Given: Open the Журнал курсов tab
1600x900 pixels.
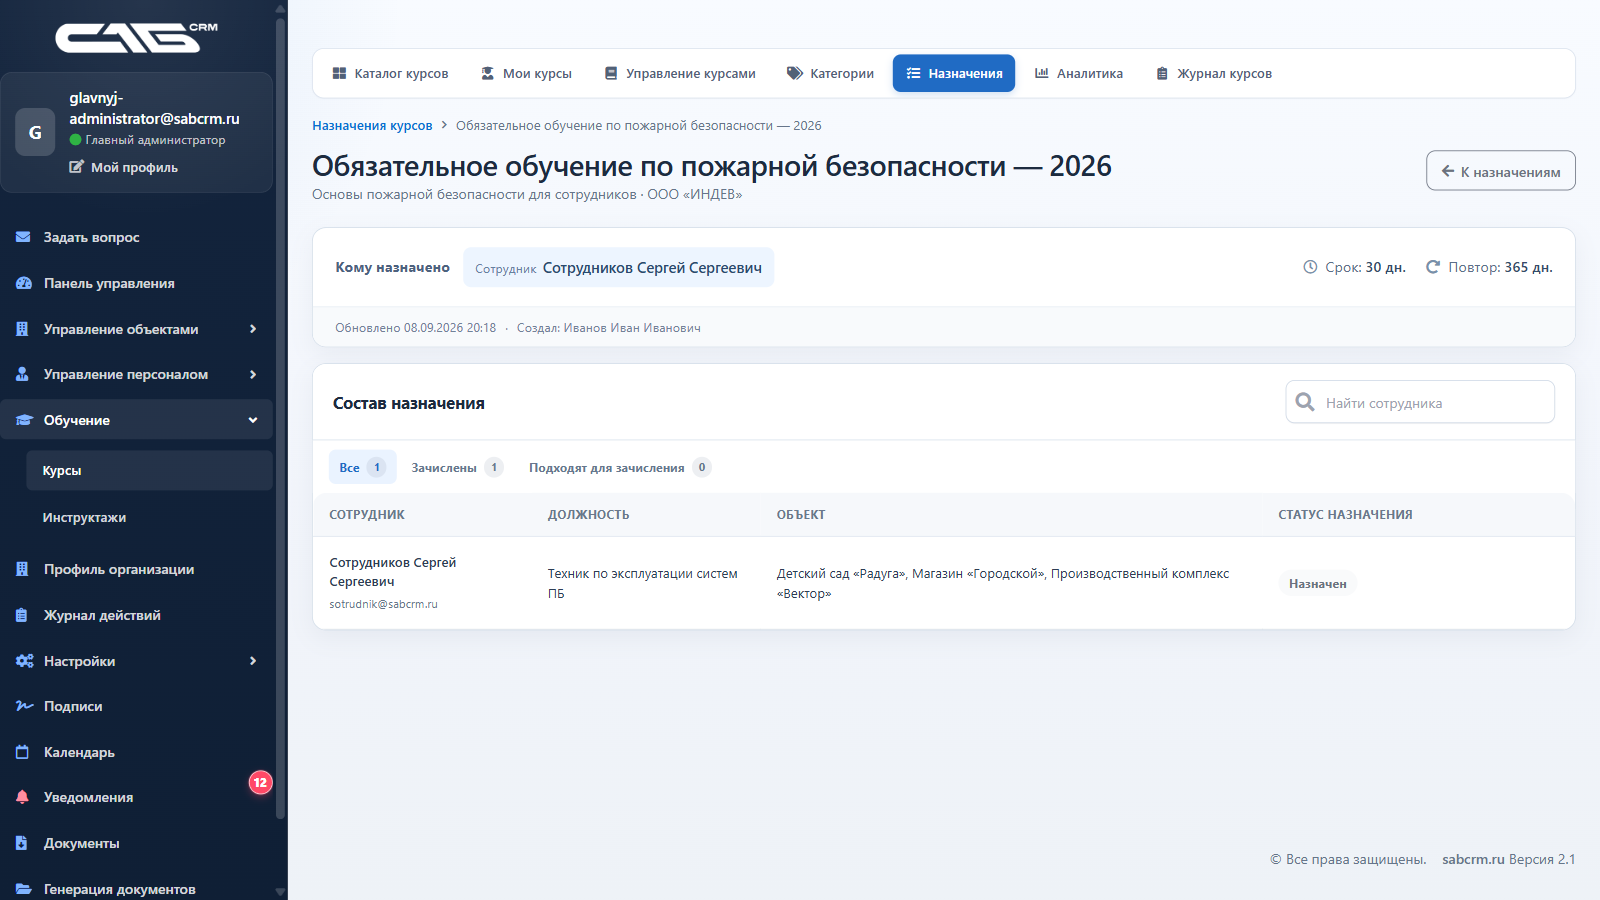Looking at the screenshot, I should tap(1213, 73).
